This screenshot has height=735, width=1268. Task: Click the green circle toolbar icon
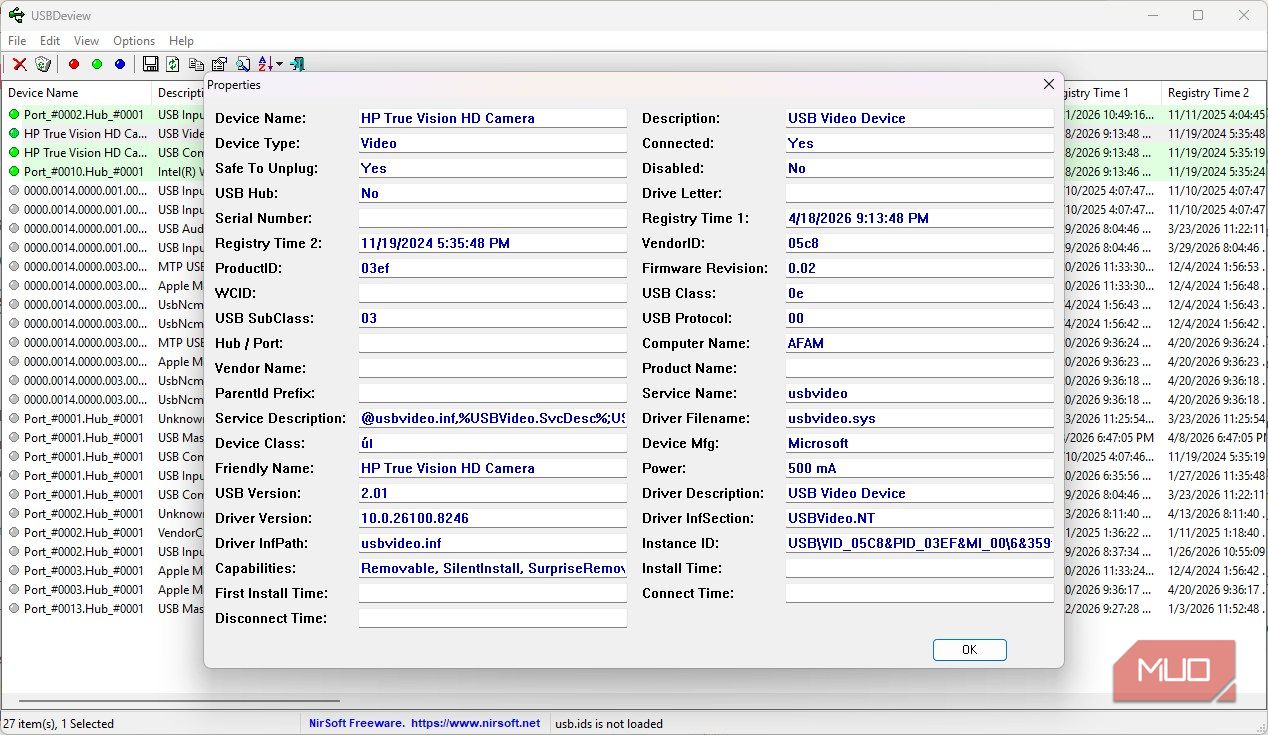[97, 64]
